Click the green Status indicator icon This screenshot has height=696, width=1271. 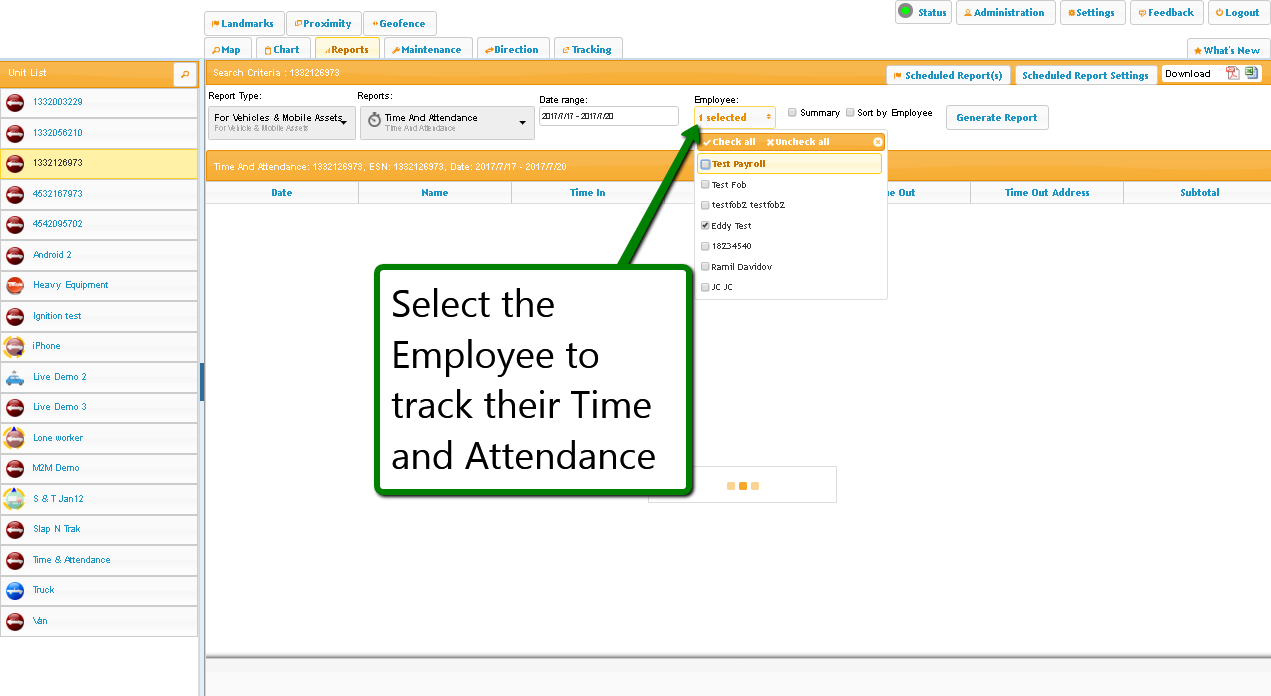click(x=905, y=12)
